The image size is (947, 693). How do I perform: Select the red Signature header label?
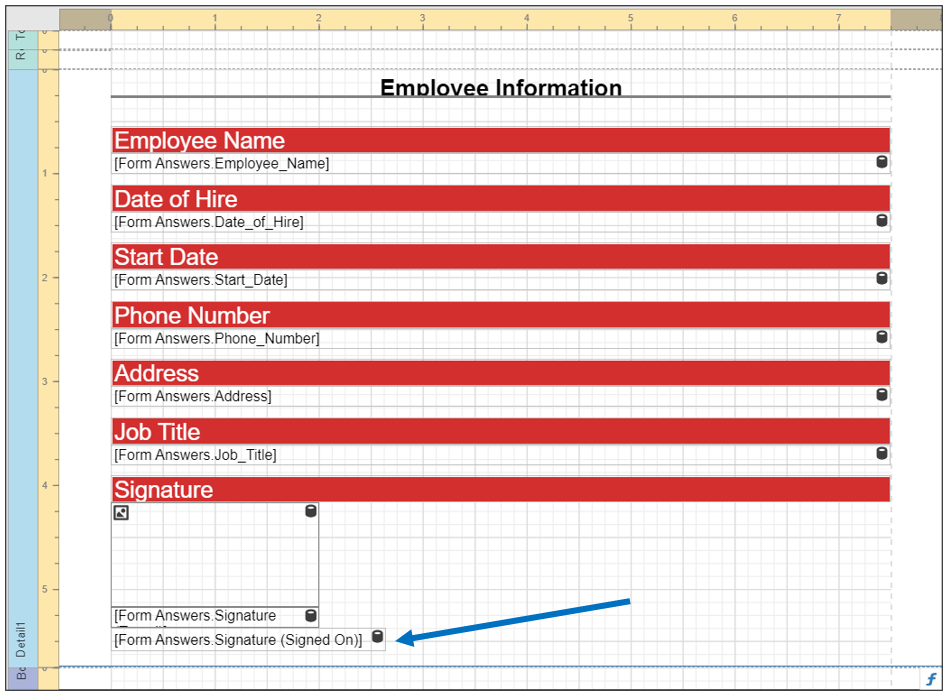(x=501, y=489)
